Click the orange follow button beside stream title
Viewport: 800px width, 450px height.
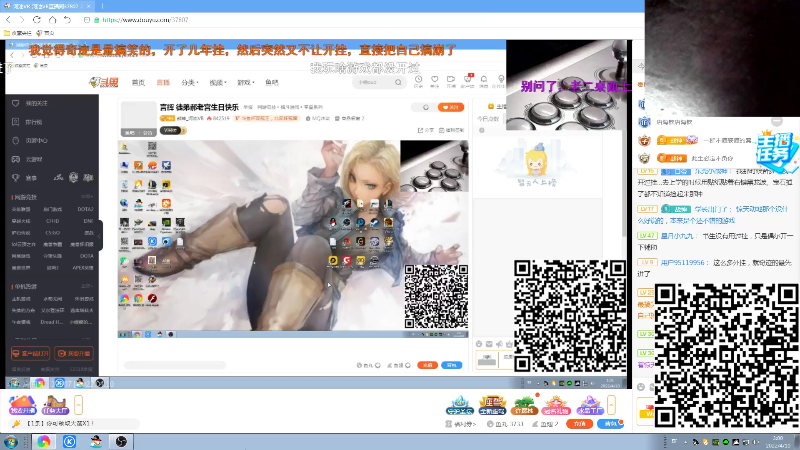[451, 107]
